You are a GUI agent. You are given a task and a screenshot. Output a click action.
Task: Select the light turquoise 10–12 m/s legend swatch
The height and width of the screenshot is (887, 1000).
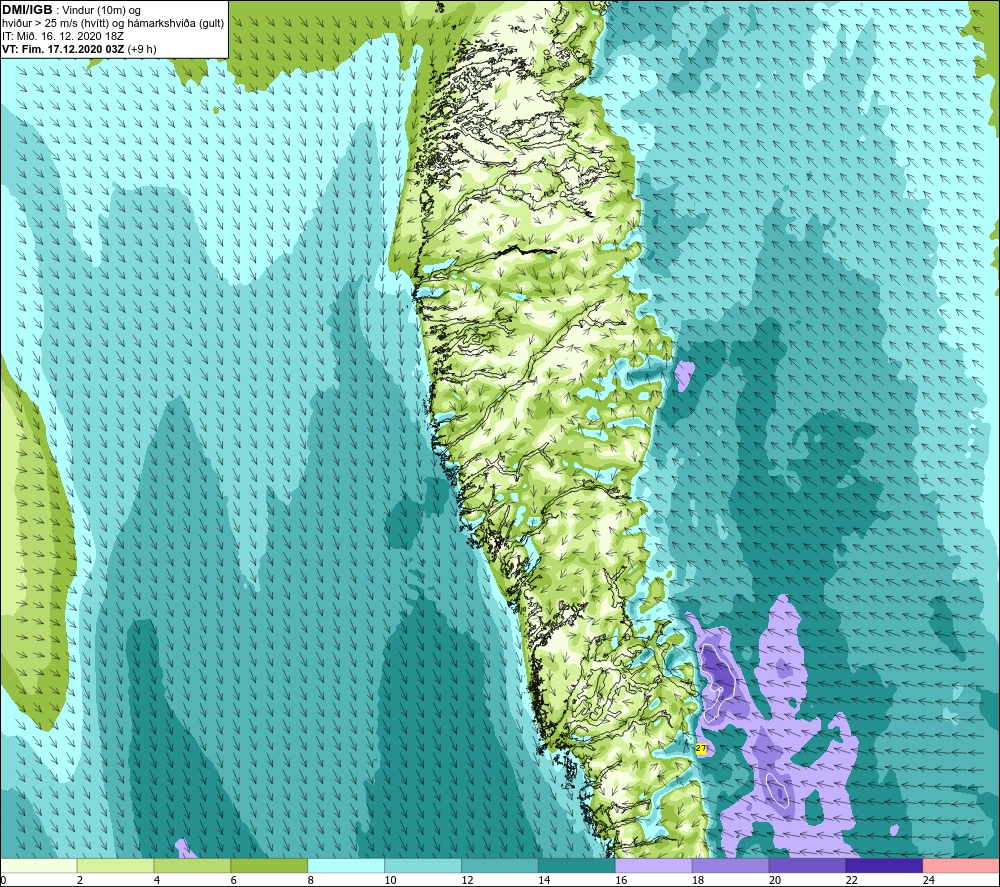(x=423, y=865)
